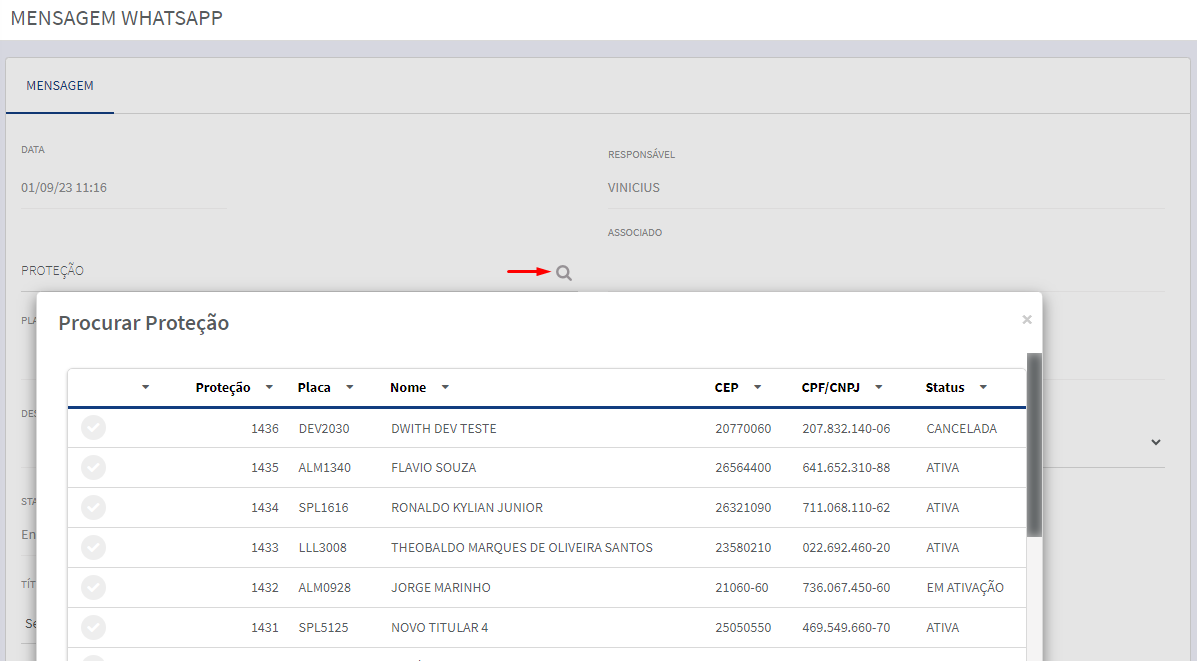Sort by the Nome column header
The height and width of the screenshot is (661, 1197).
click(x=408, y=387)
